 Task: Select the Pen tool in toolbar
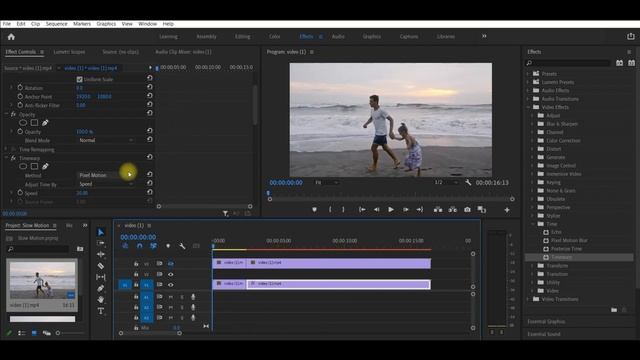[101, 289]
